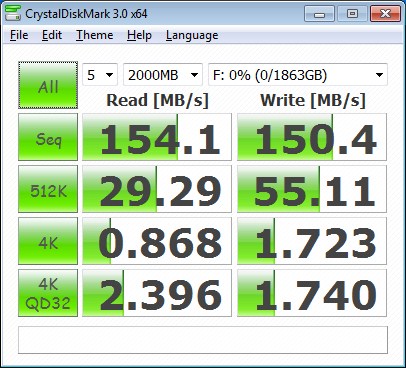Open the Help menu

pos(139,35)
